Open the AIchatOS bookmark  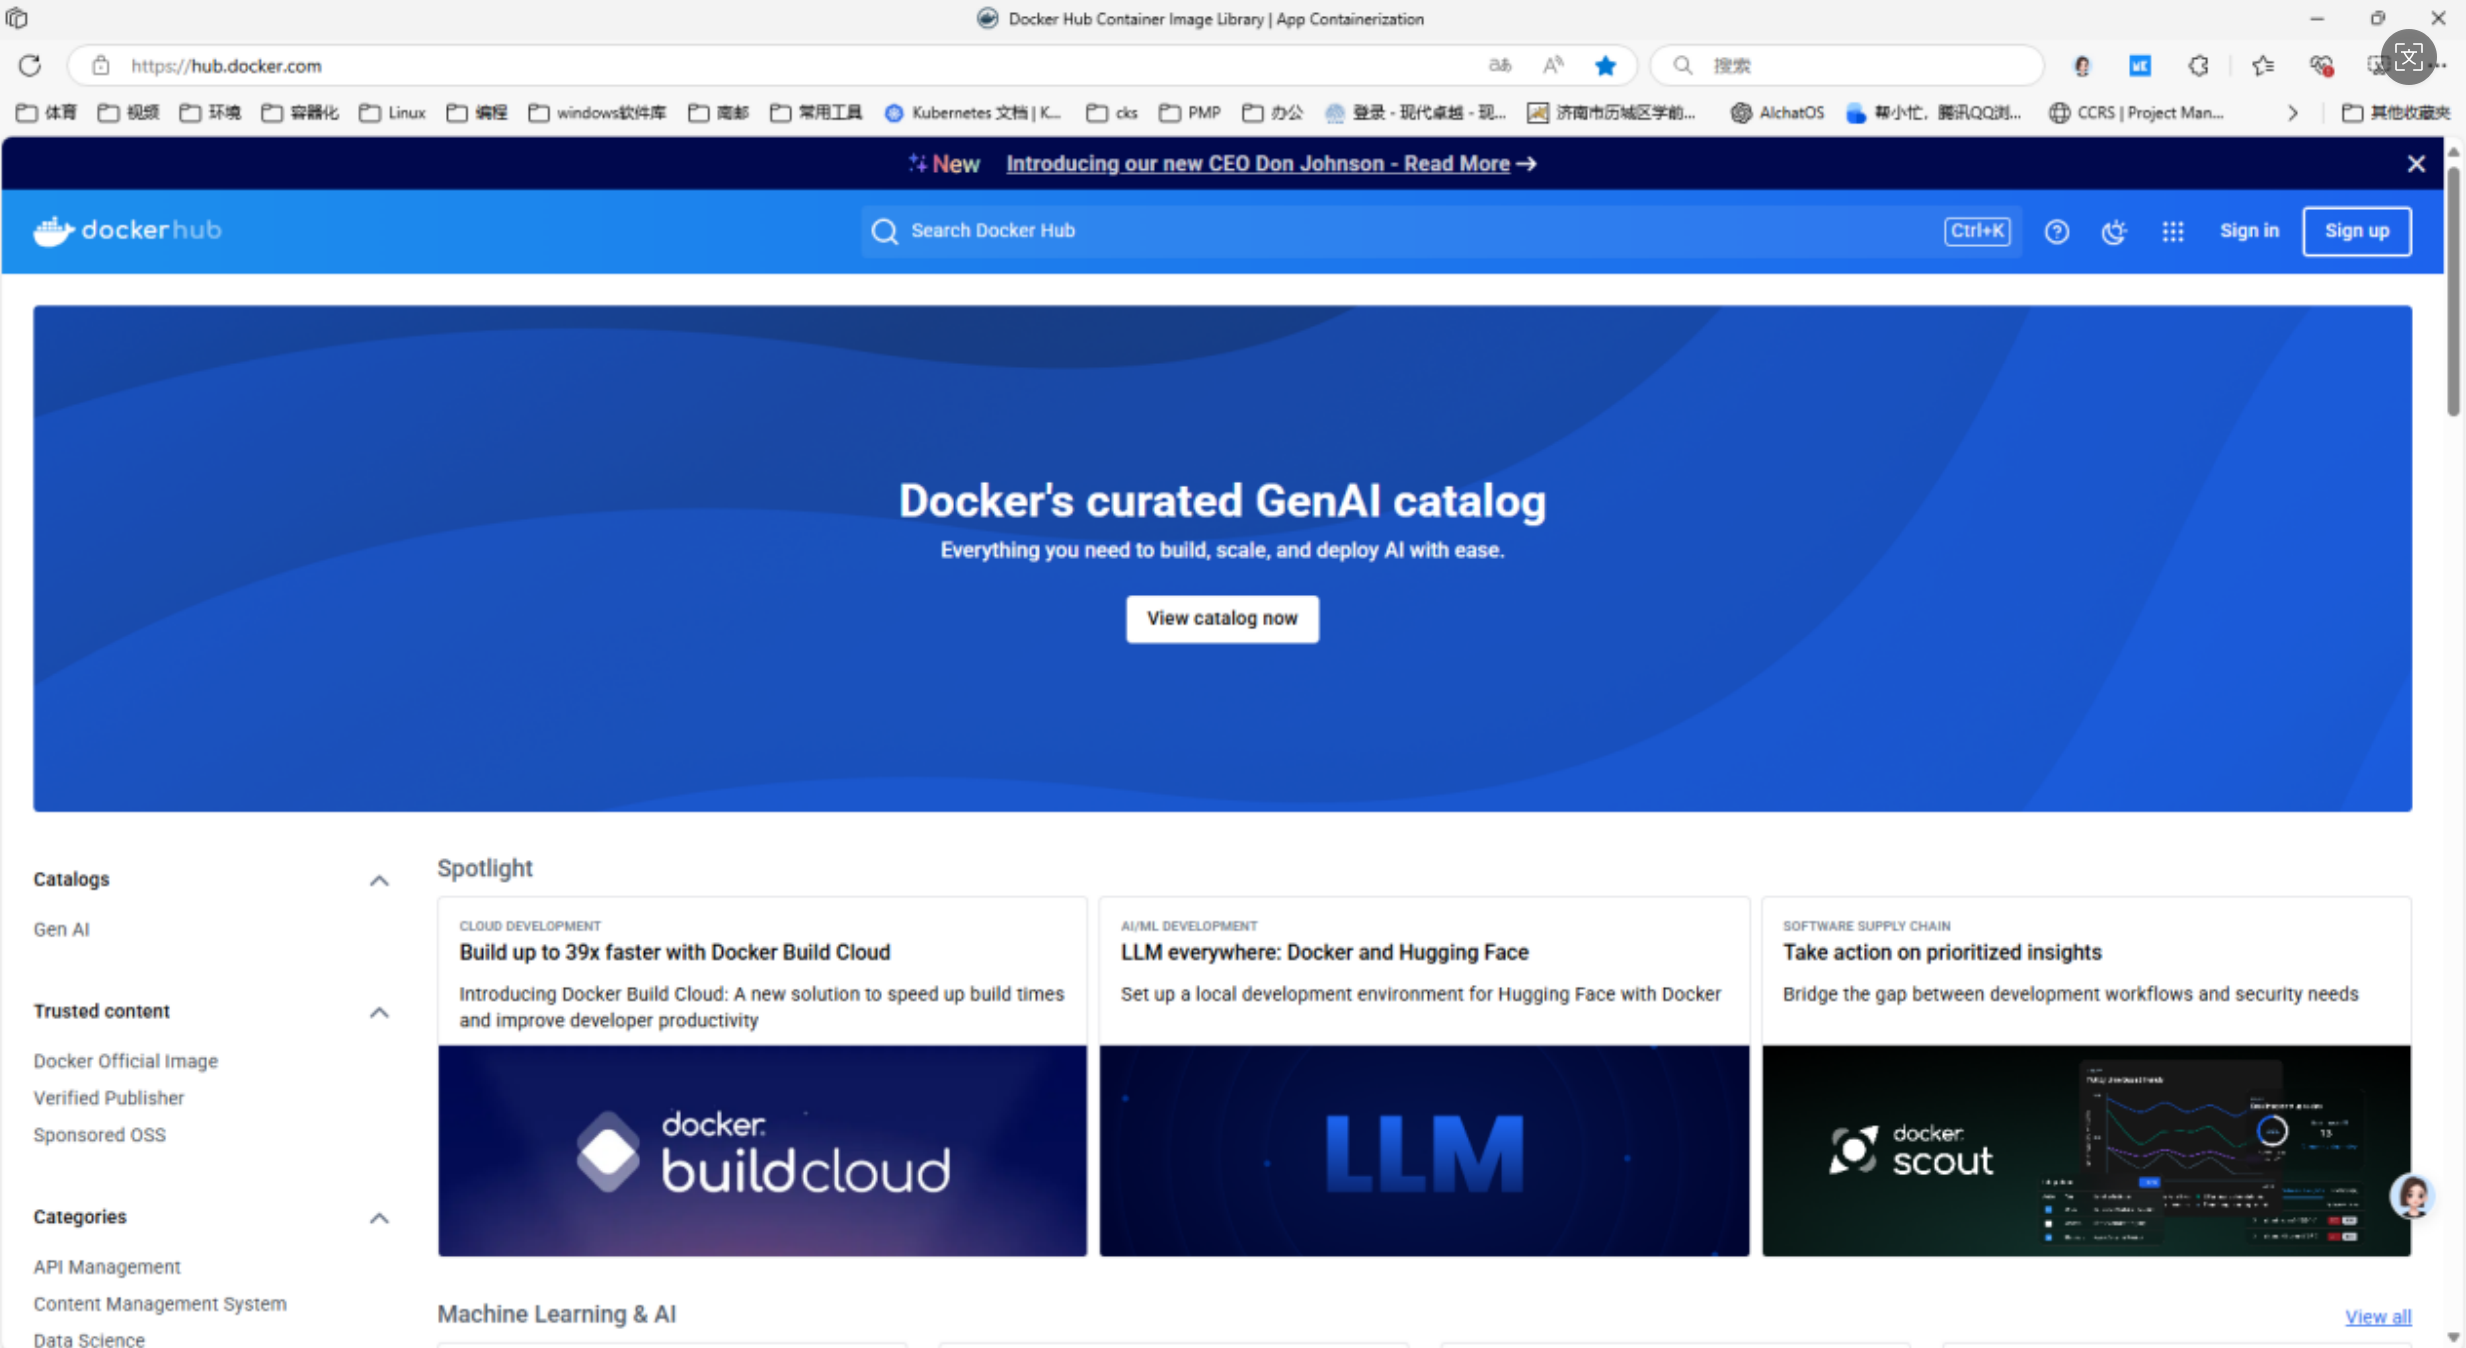(x=1777, y=113)
